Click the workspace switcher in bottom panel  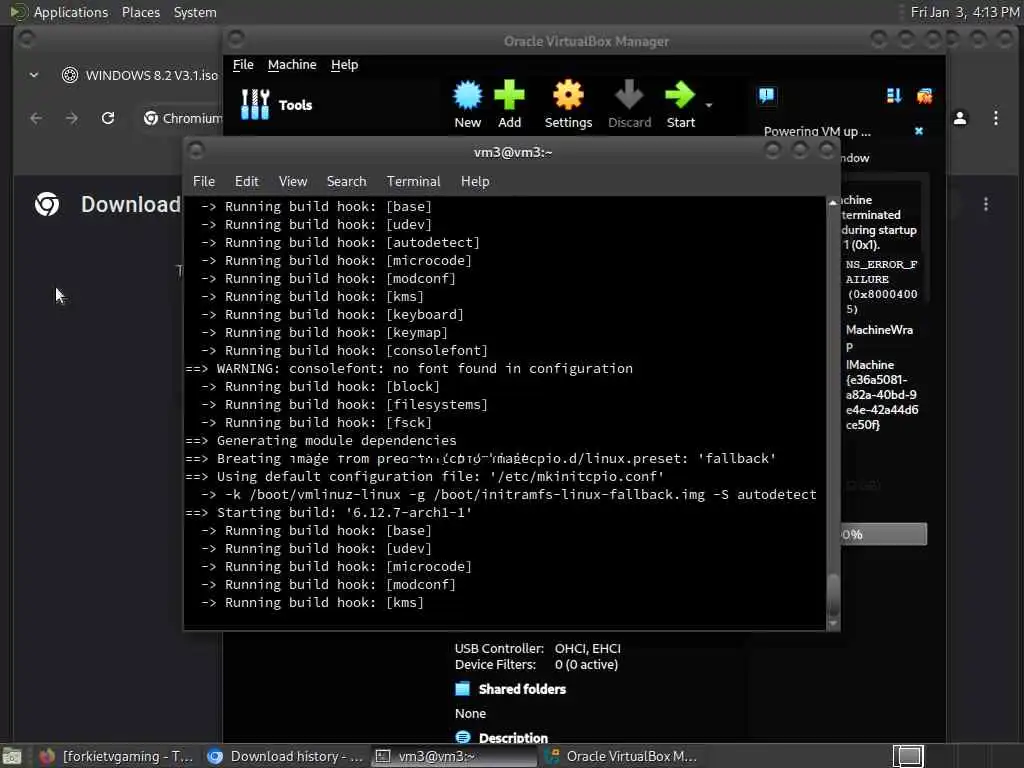(908, 756)
